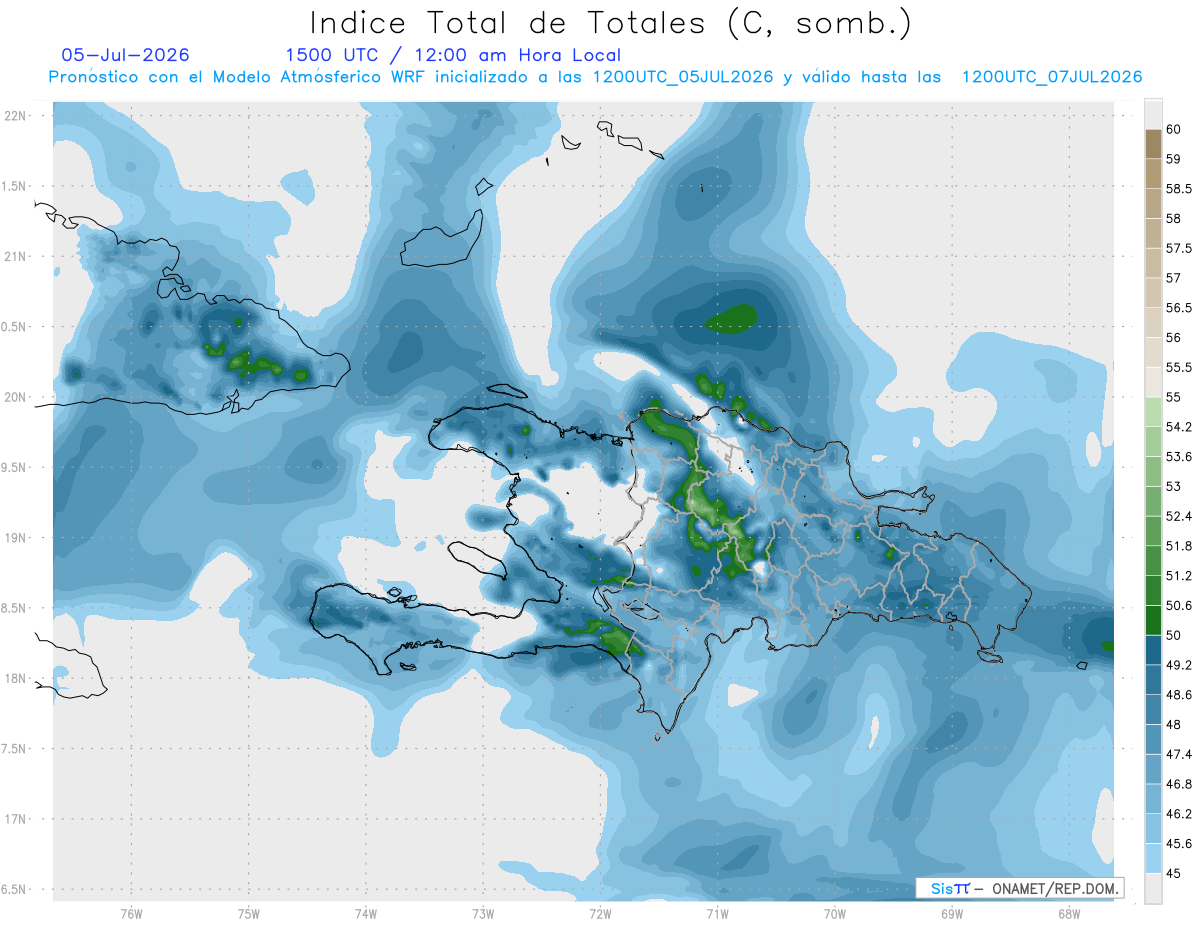Click the colorbar value 55.5

coord(1179,367)
